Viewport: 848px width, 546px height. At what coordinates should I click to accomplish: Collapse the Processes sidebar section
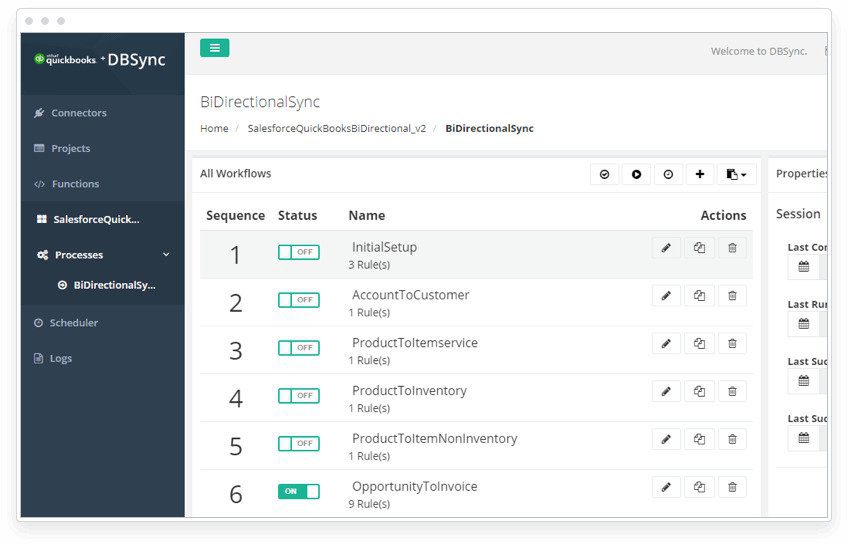[166, 255]
